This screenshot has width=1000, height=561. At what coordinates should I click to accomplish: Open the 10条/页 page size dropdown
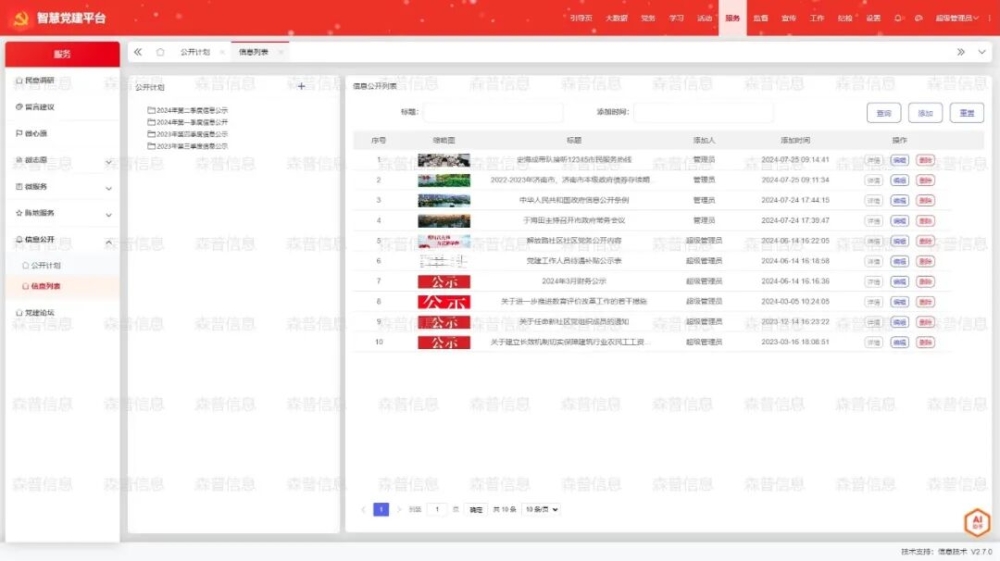pyautogui.click(x=541, y=509)
